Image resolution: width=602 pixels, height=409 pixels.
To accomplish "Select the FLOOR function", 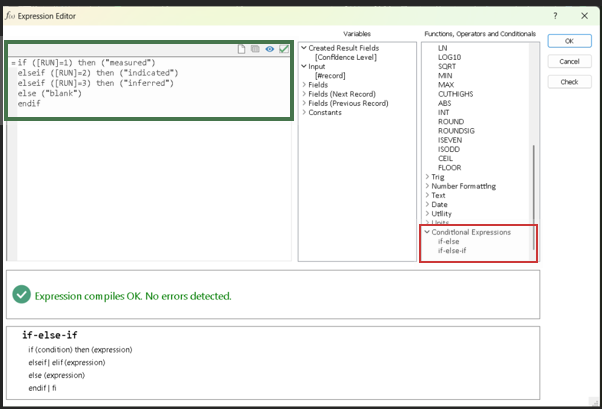I will [450, 168].
